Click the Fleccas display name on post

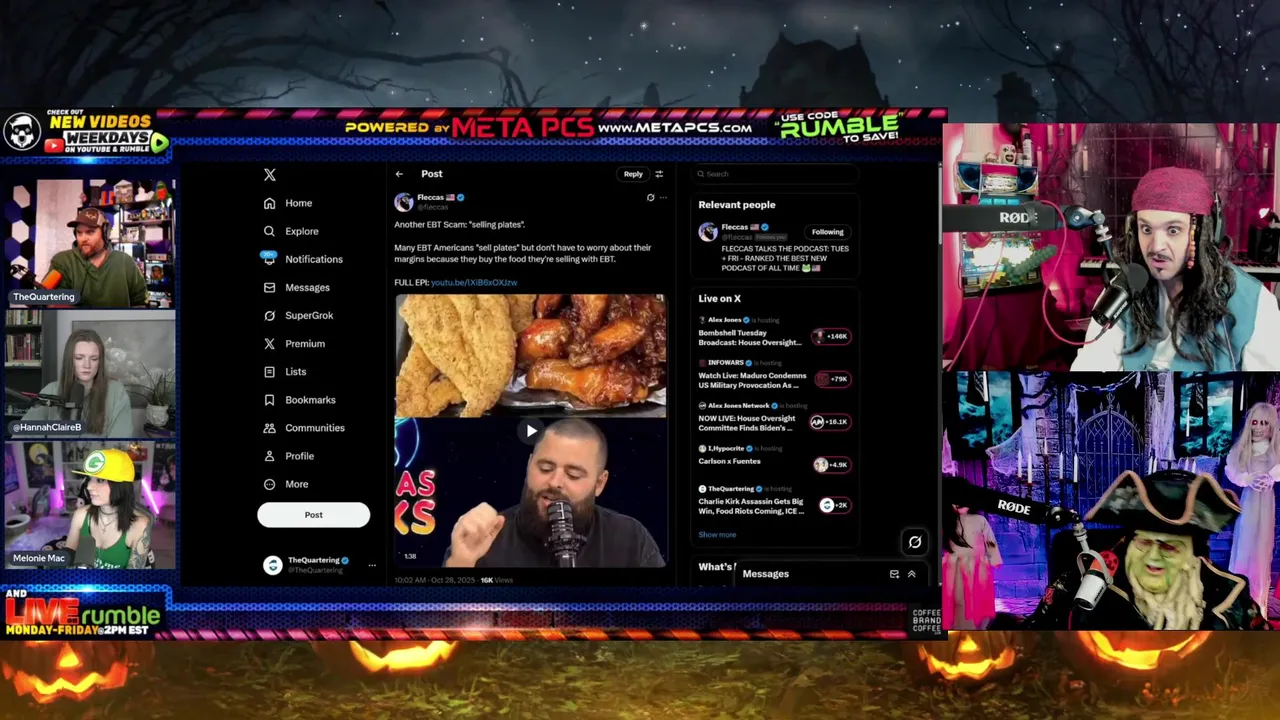pyautogui.click(x=430, y=197)
